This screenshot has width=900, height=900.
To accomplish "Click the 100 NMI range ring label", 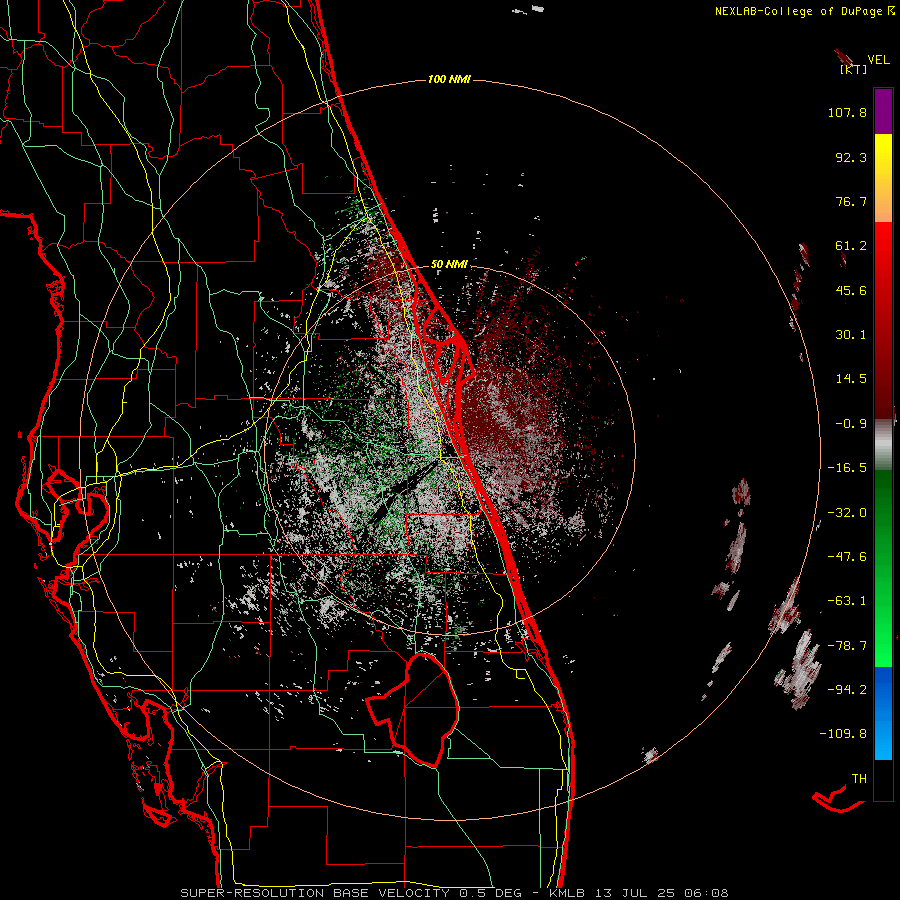I will click(449, 79).
